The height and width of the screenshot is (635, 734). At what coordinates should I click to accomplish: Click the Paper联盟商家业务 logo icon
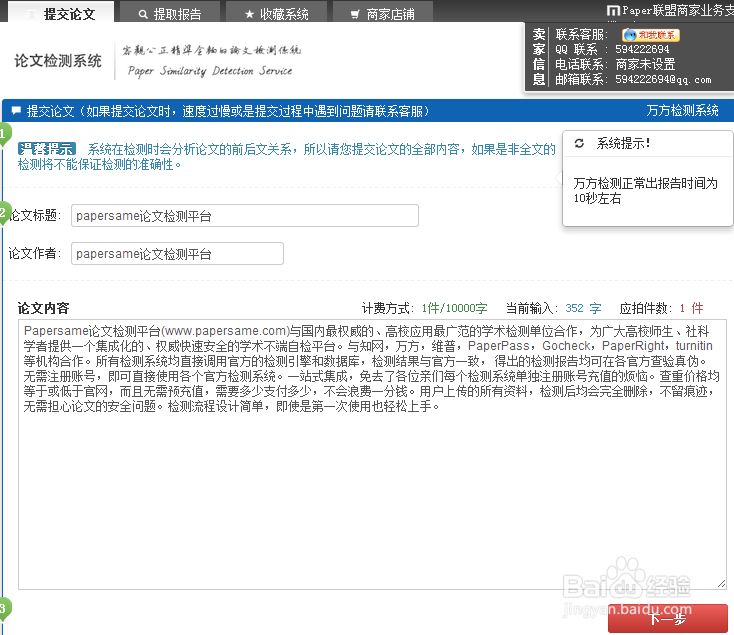[x=613, y=11]
